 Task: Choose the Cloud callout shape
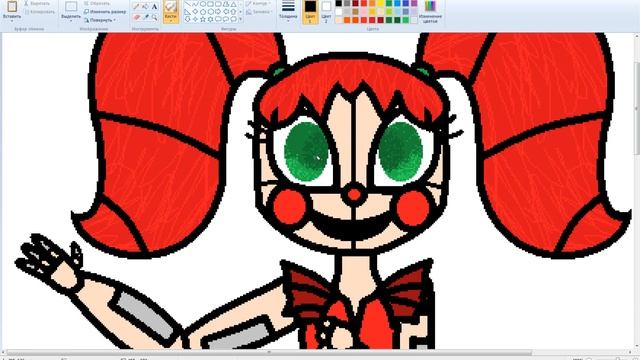(233, 19)
